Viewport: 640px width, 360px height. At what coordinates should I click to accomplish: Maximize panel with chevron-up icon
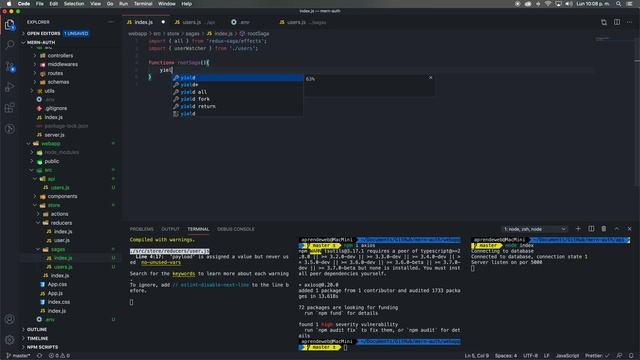point(617,229)
